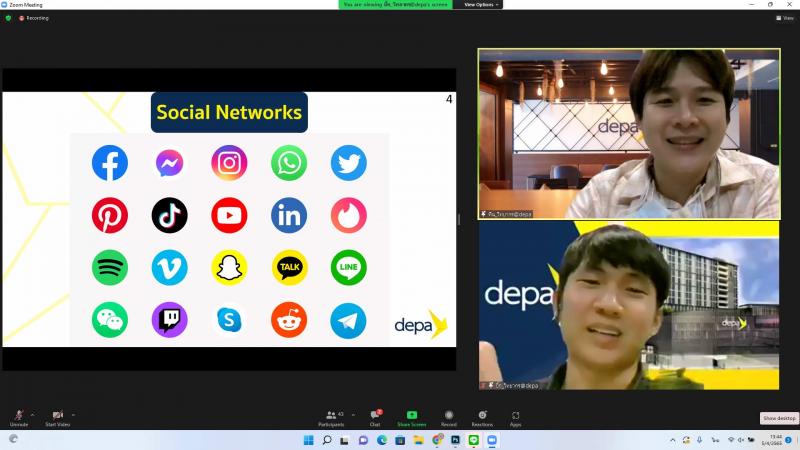Image resolution: width=800 pixels, height=450 pixels.
Task: Click the depa logo on the slide
Action: 421,324
